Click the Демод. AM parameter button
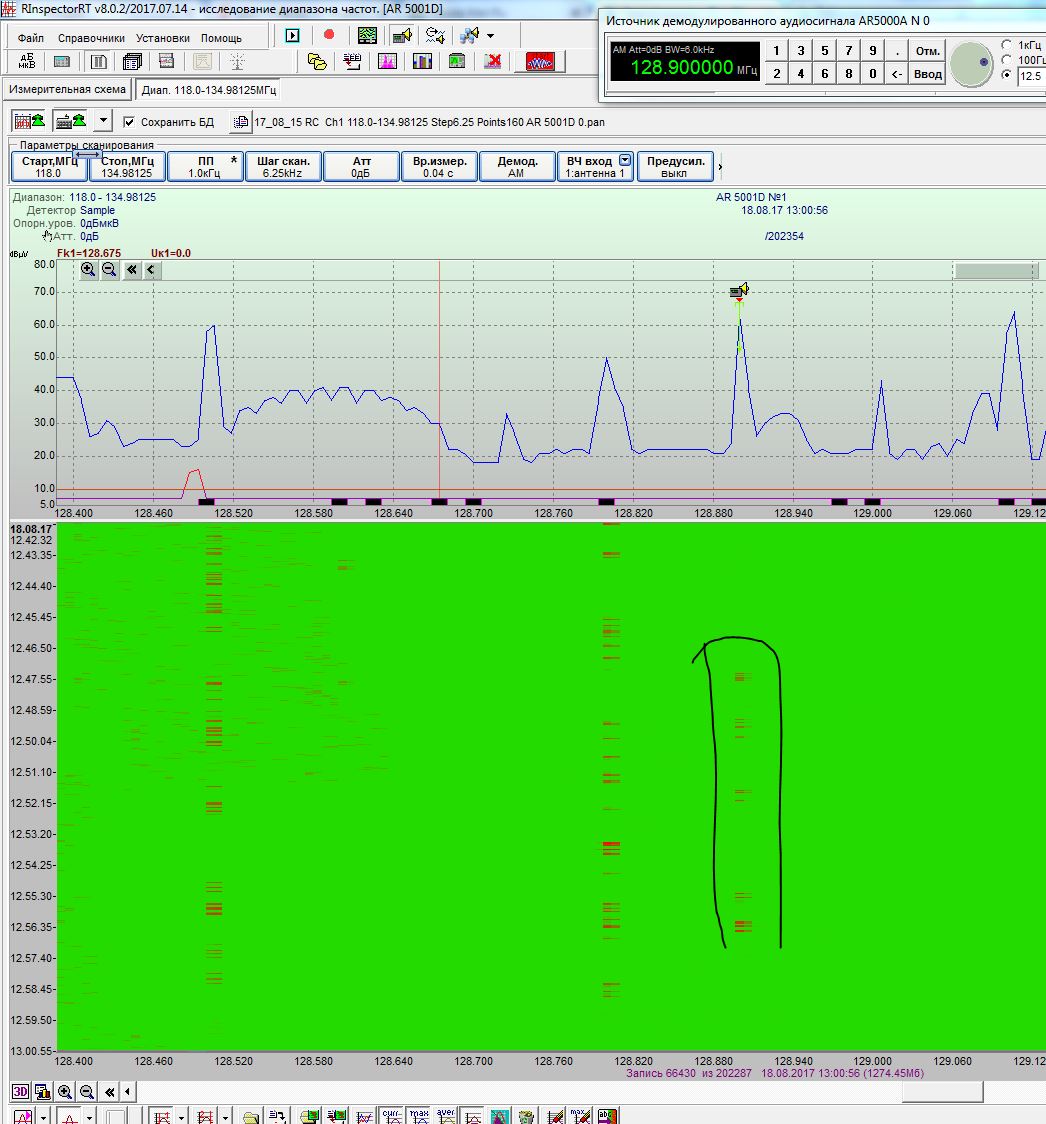 coord(517,166)
